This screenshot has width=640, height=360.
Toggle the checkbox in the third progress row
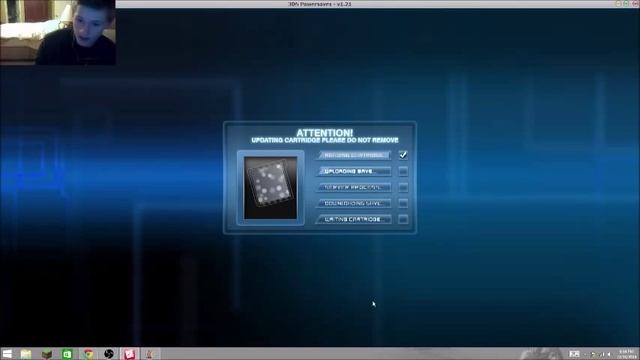[403, 187]
